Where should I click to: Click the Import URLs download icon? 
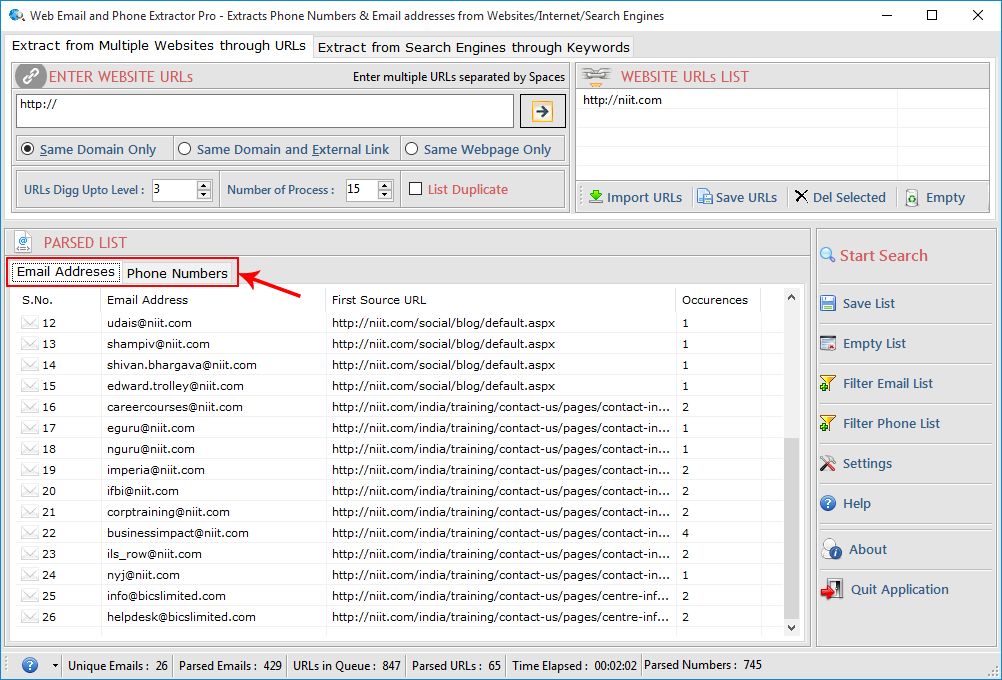(596, 197)
